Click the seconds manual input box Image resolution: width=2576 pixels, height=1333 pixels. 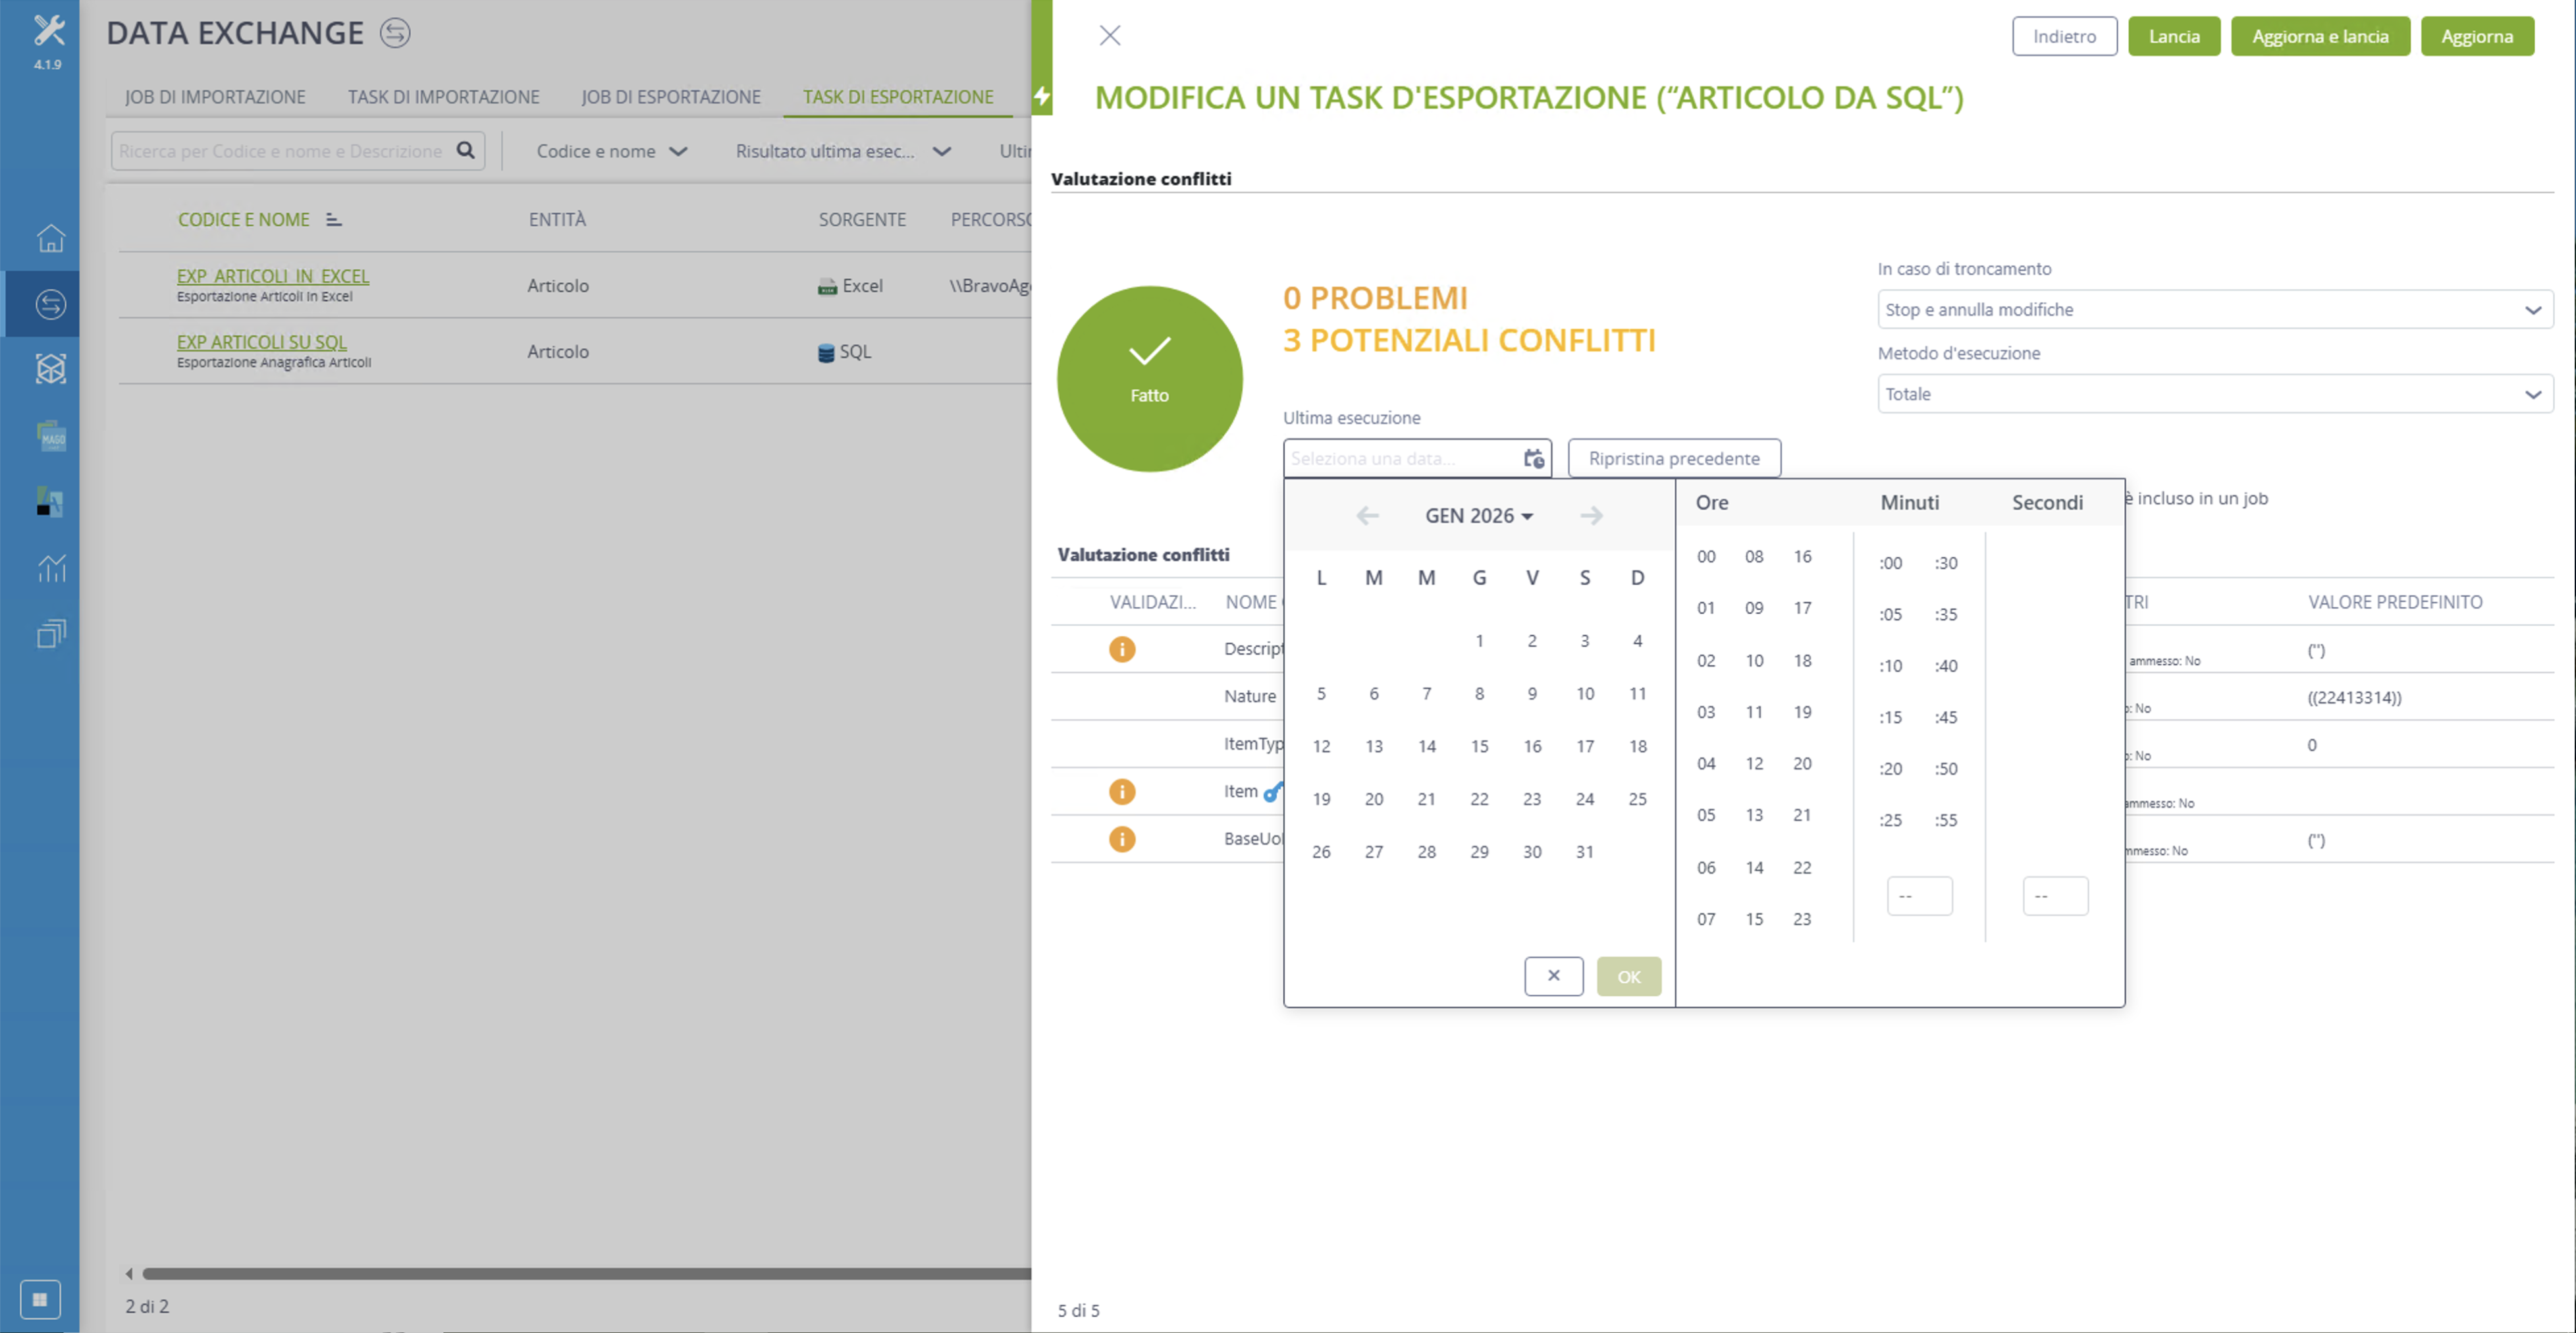click(x=2055, y=896)
